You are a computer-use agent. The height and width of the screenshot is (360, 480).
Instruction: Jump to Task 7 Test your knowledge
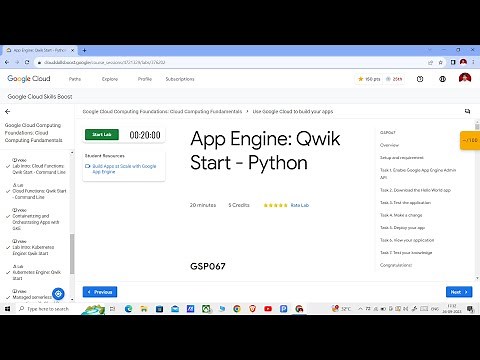coord(406,253)
